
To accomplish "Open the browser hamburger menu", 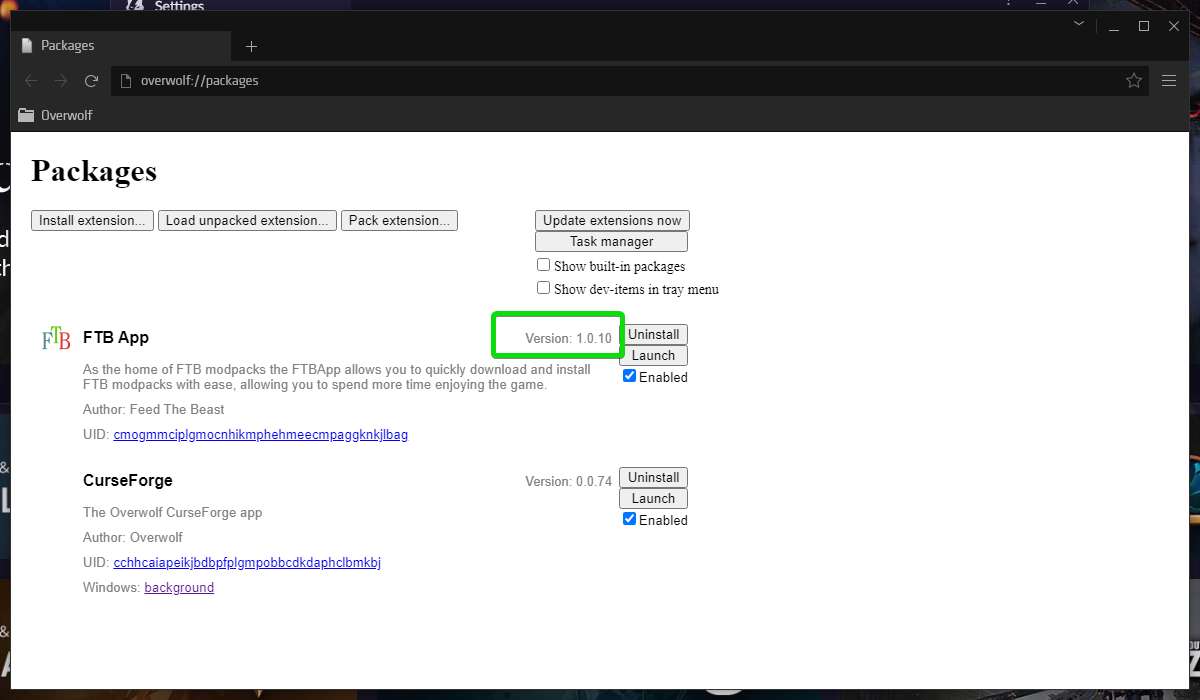I will pyautogui.click(x=1169, y=80).
